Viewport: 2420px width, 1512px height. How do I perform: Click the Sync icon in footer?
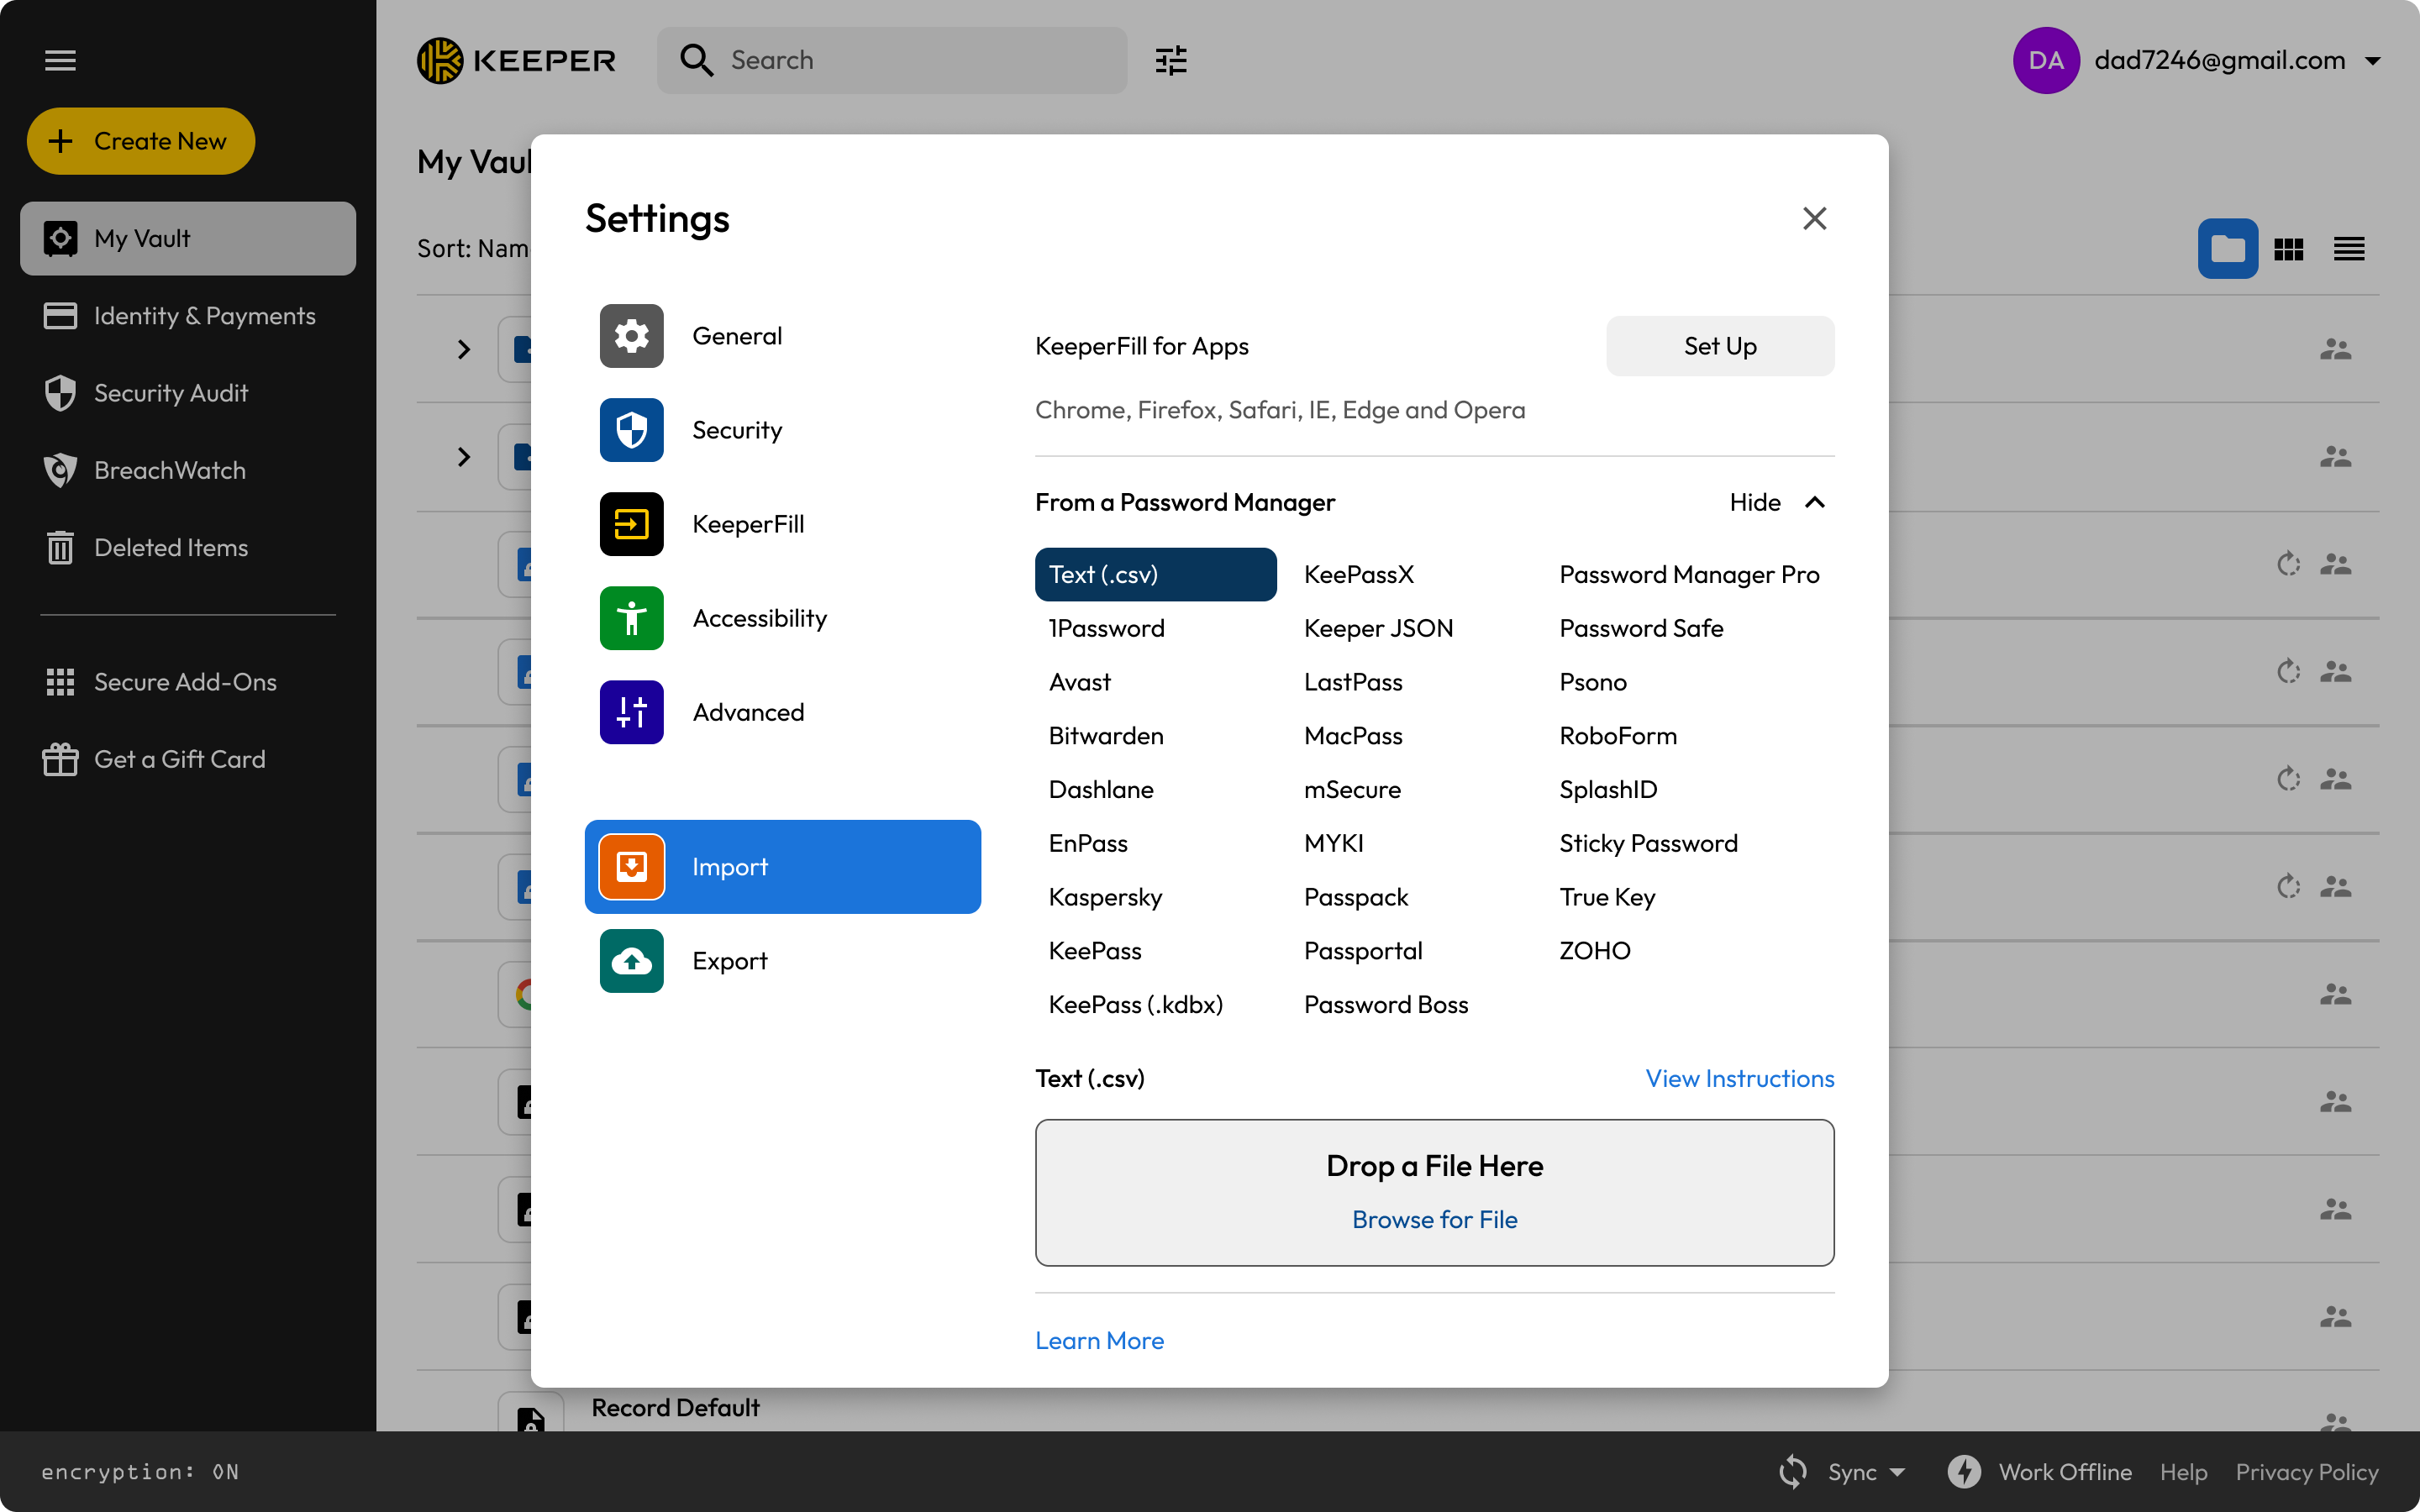click(1793, 1472)
